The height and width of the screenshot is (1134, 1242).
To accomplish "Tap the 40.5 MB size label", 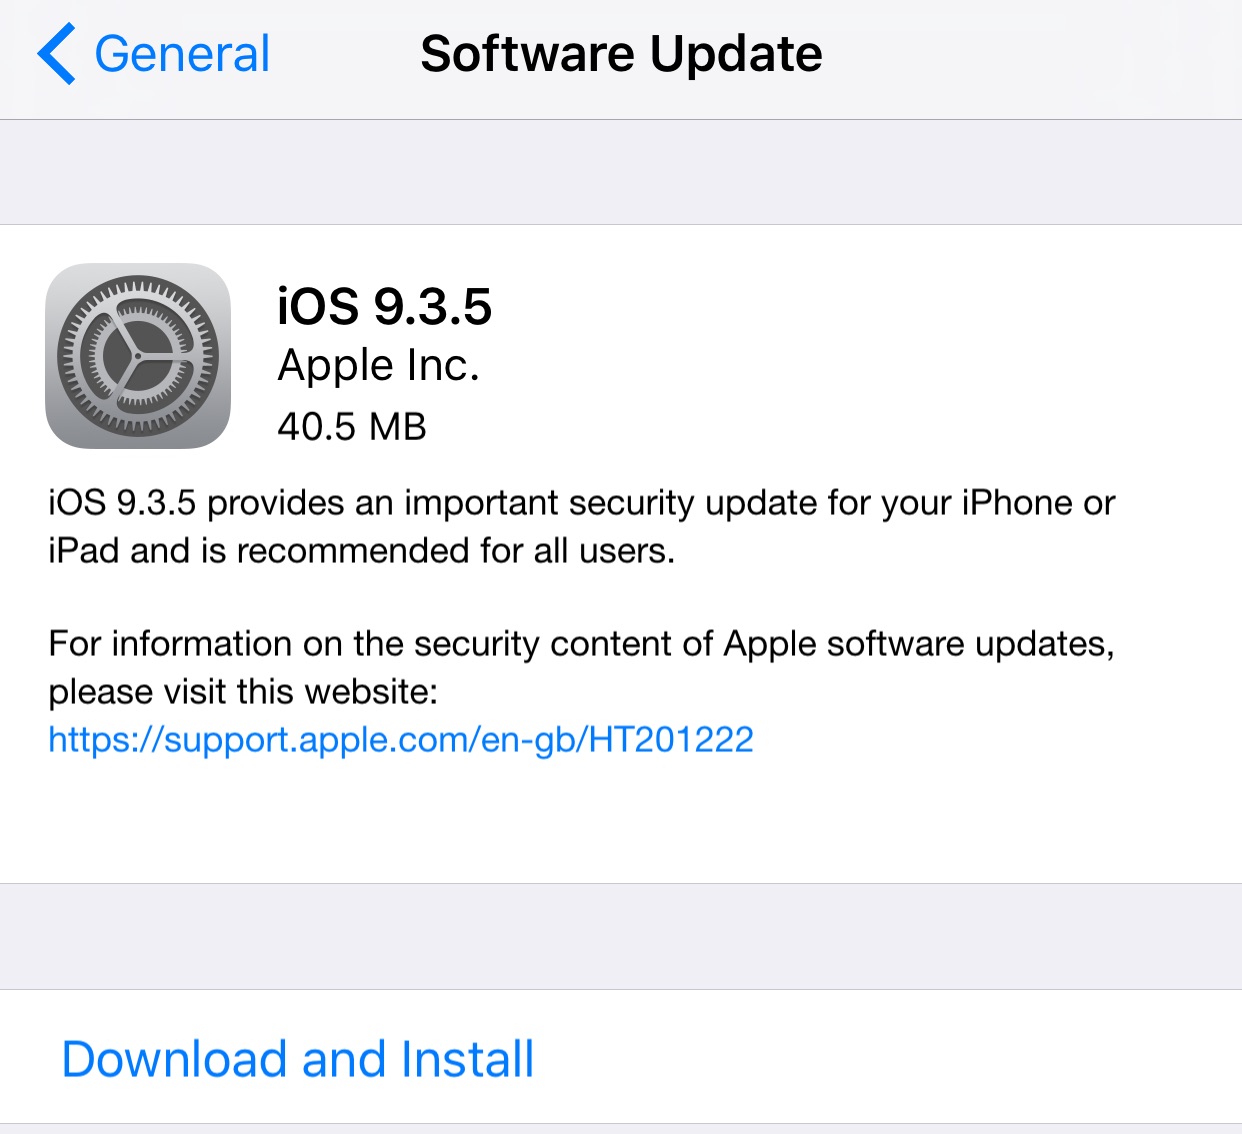I will (x=352, y=427).
